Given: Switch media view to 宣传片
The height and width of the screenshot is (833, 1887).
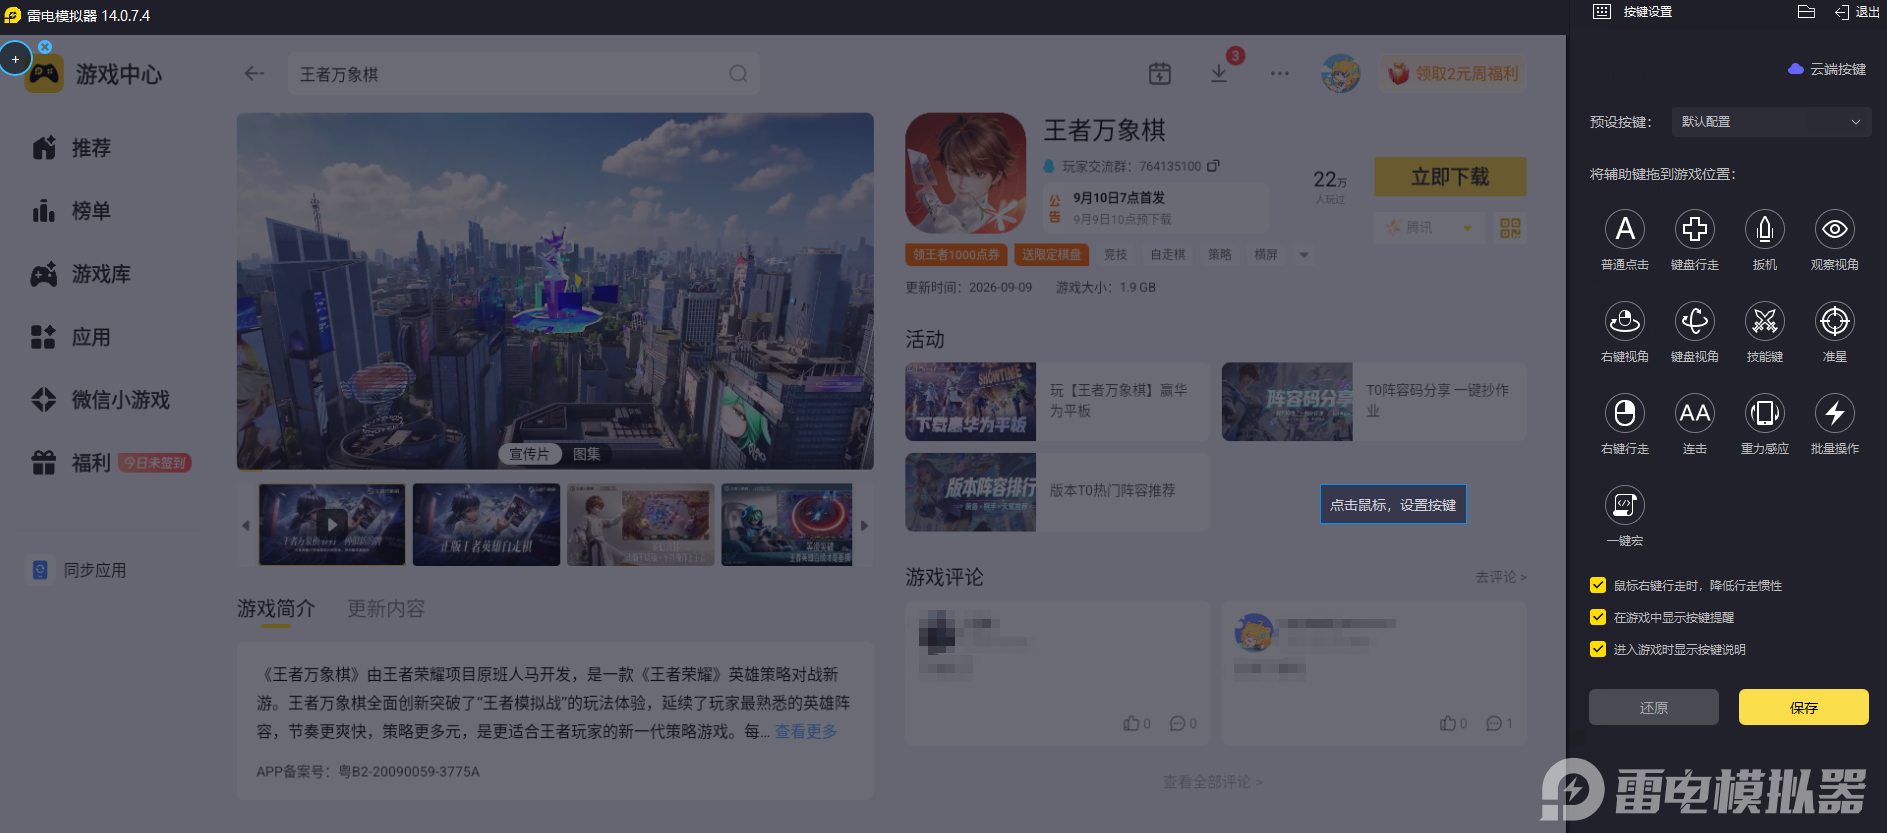Looking at the screenshot, I should click(529, 454).
